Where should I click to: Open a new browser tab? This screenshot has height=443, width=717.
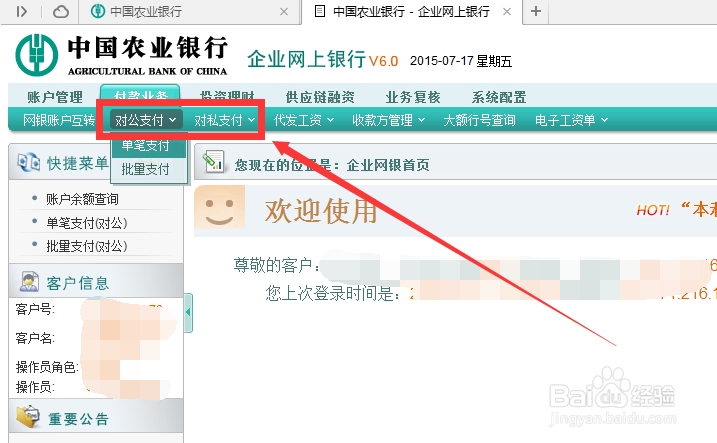coord(535,11)
